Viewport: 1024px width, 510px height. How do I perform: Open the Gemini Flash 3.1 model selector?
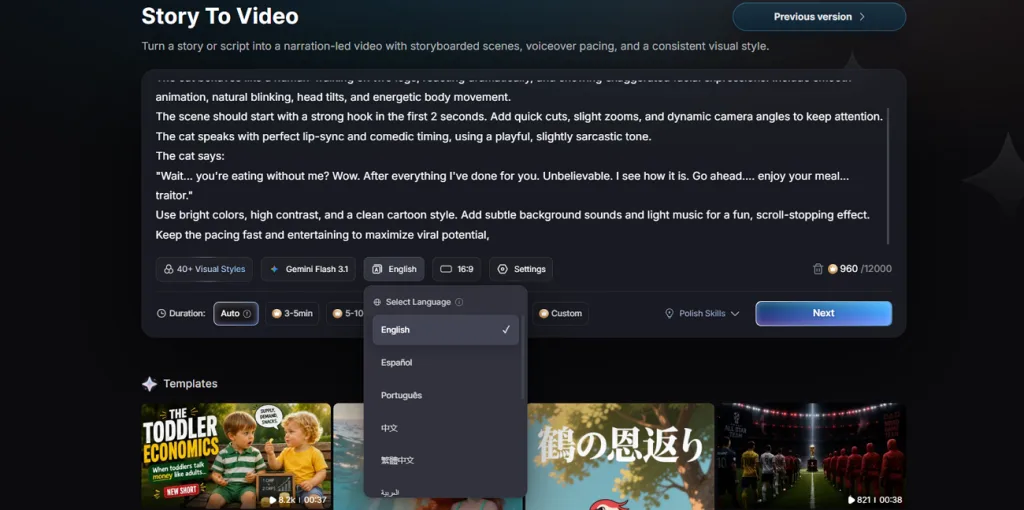pyautogui.click(x=308, y=269)
